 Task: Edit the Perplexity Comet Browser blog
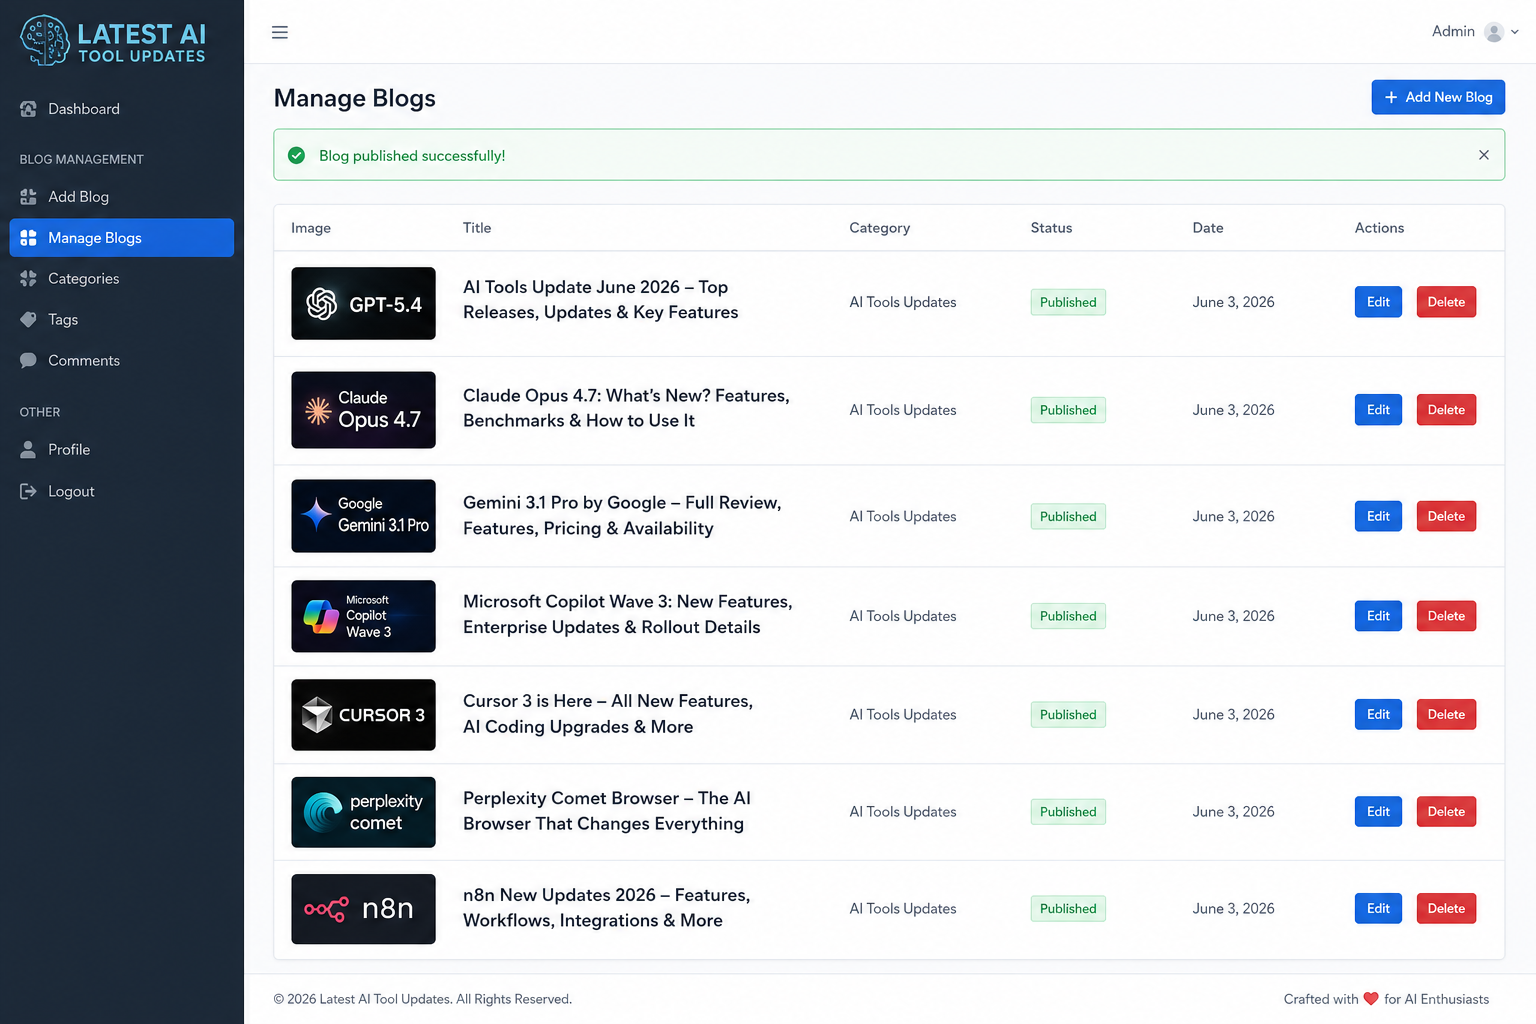[x=1378, y=812]
